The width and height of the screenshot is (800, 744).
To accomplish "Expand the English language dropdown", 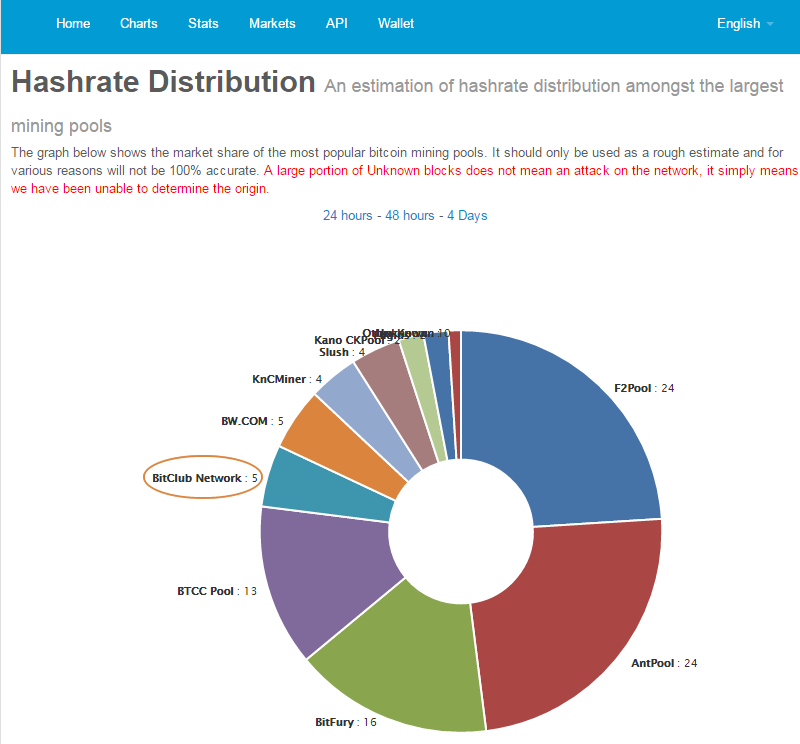I will click(745, 23).
